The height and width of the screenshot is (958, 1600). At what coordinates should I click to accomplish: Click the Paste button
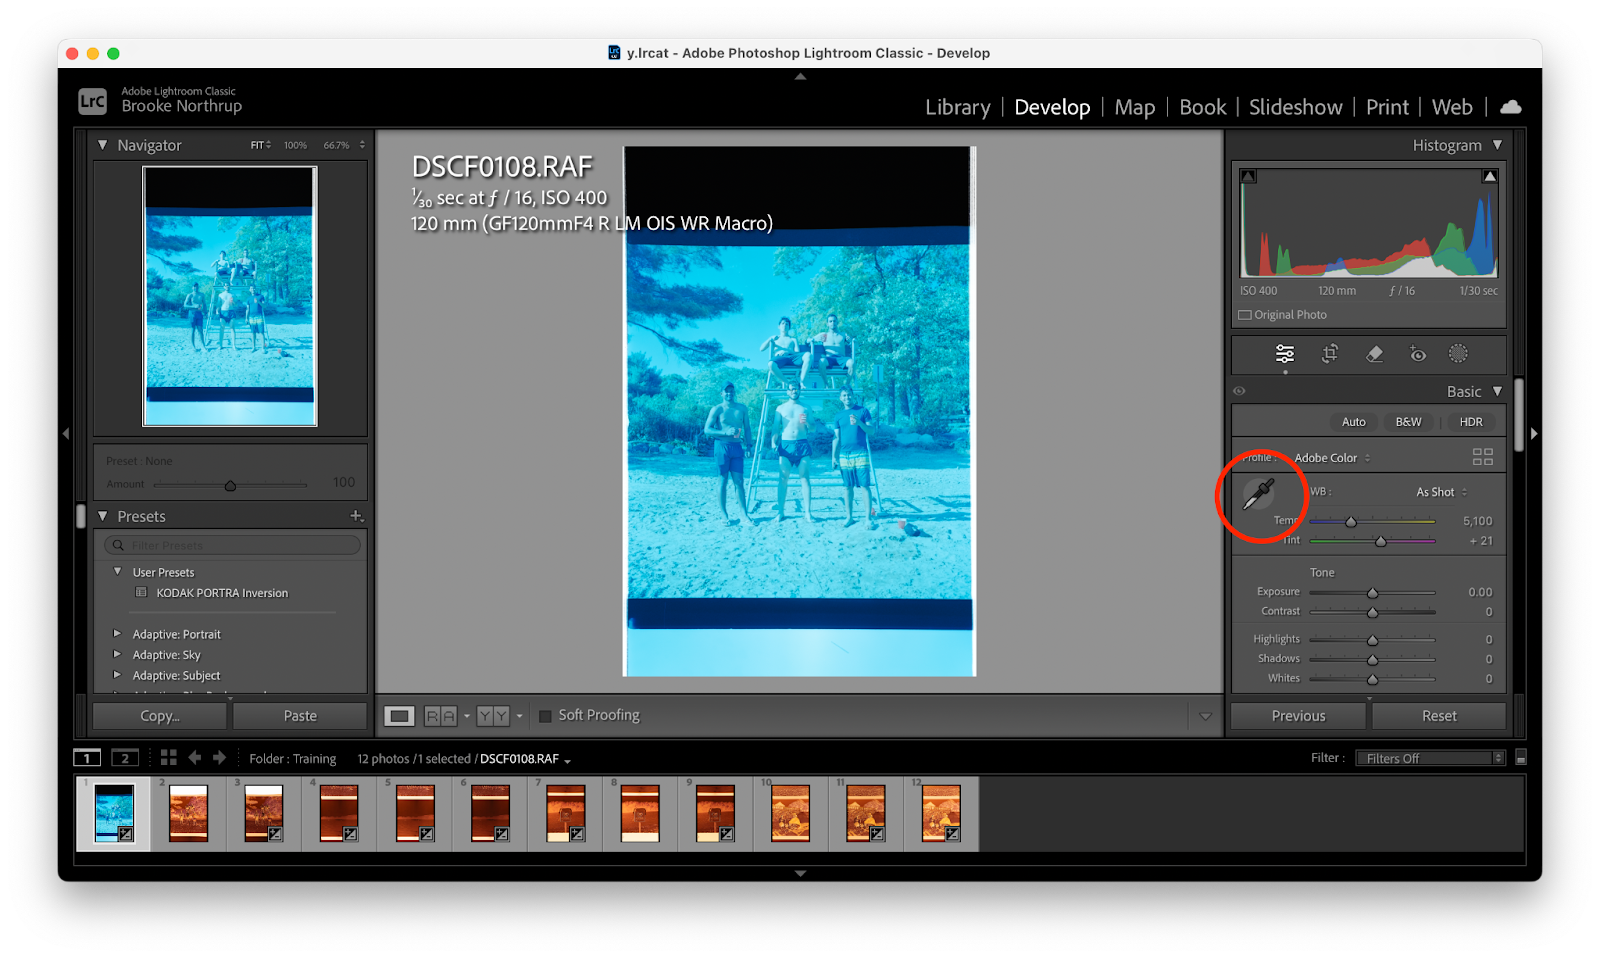click(300, 716)
